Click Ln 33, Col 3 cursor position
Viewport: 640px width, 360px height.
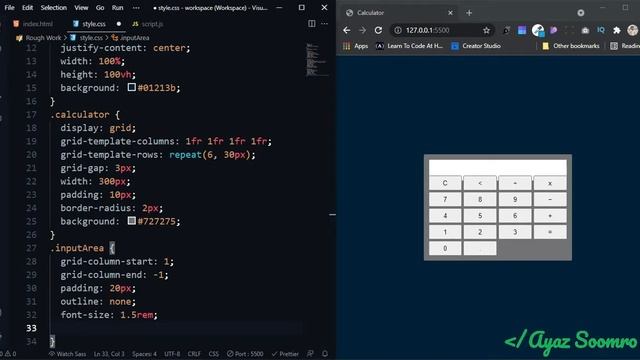click(x=109, y=354)
